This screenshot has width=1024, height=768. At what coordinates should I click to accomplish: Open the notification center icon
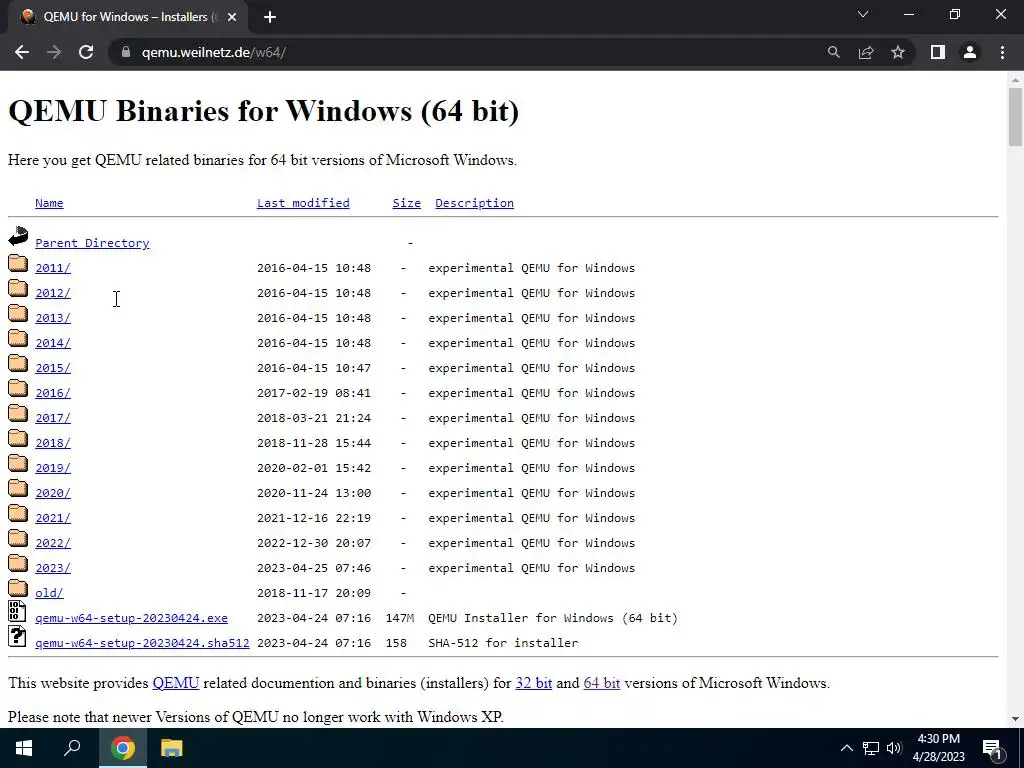993,748
